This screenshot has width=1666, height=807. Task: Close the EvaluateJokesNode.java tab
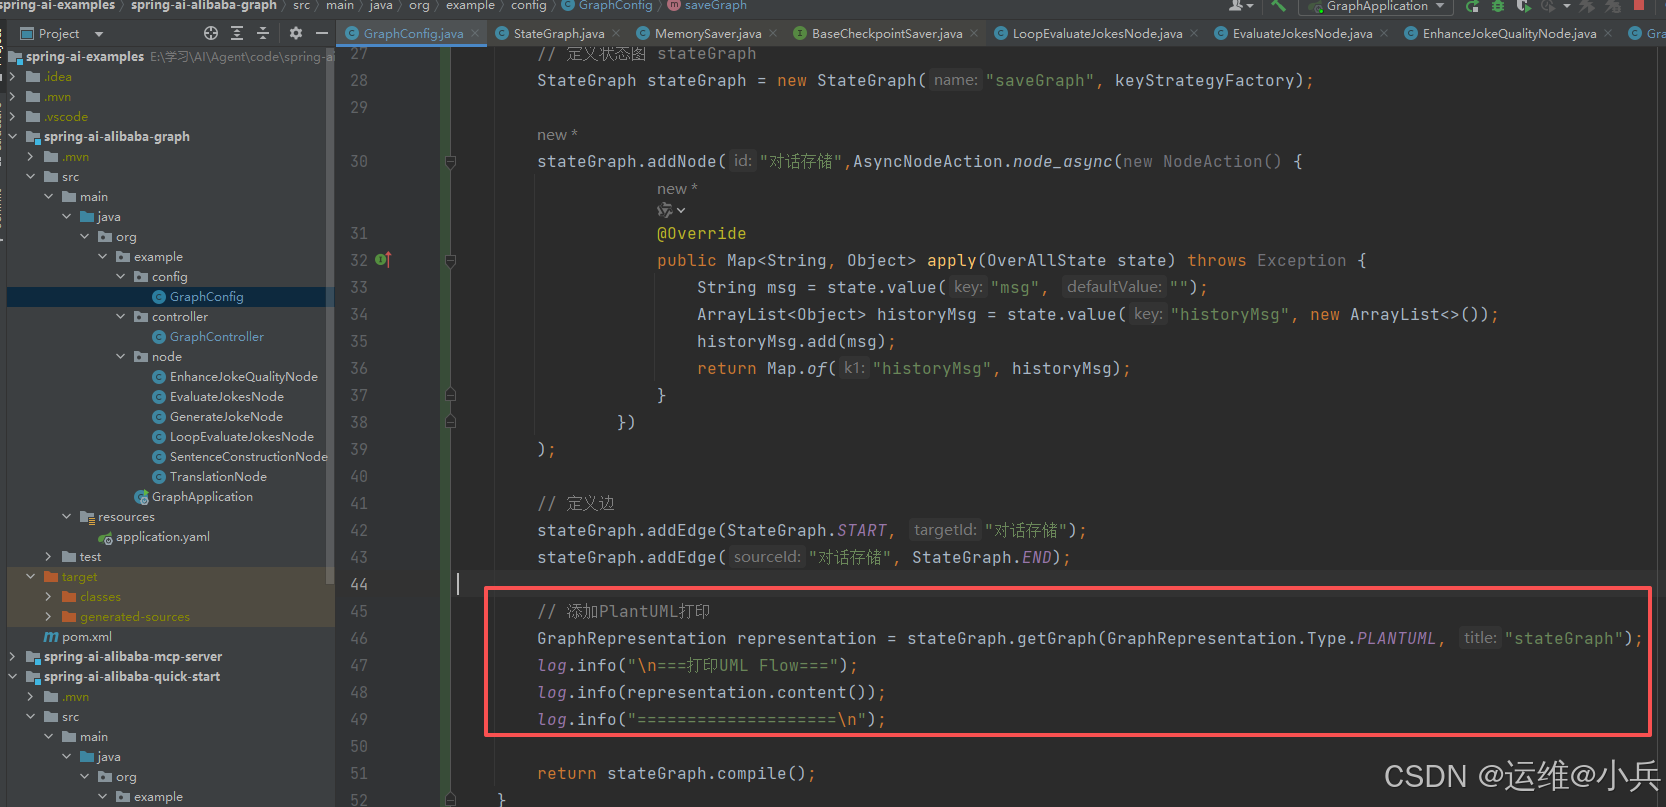pyautogui.click(x=1384, y=33)
